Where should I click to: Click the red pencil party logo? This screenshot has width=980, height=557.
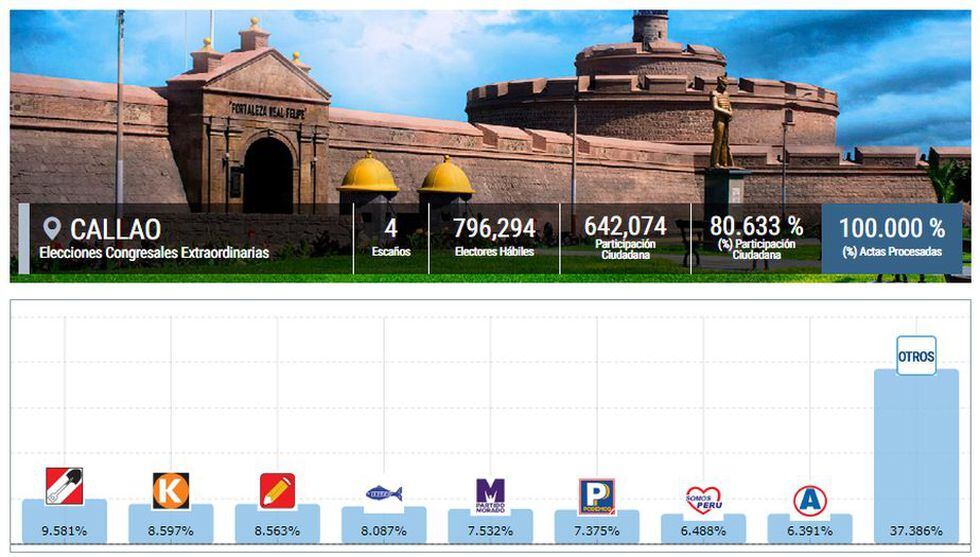(277, 491)
